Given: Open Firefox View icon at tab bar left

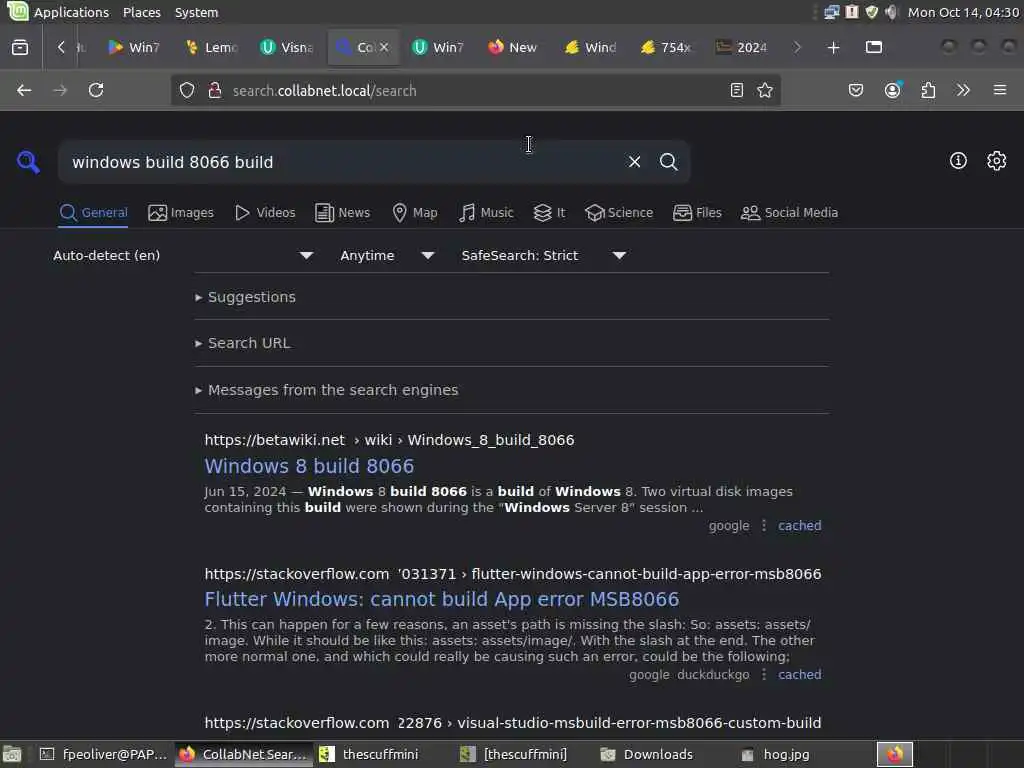Looking at the screenshot, I should (20, 47).
